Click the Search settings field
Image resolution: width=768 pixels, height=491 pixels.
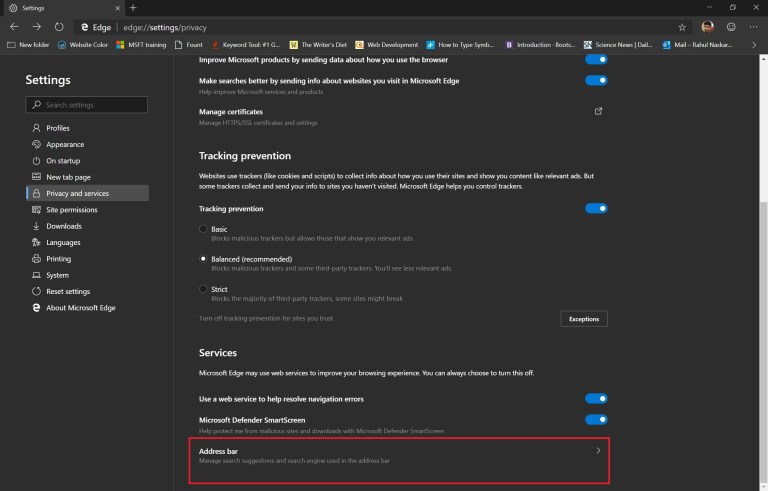[x=87, y=105]
